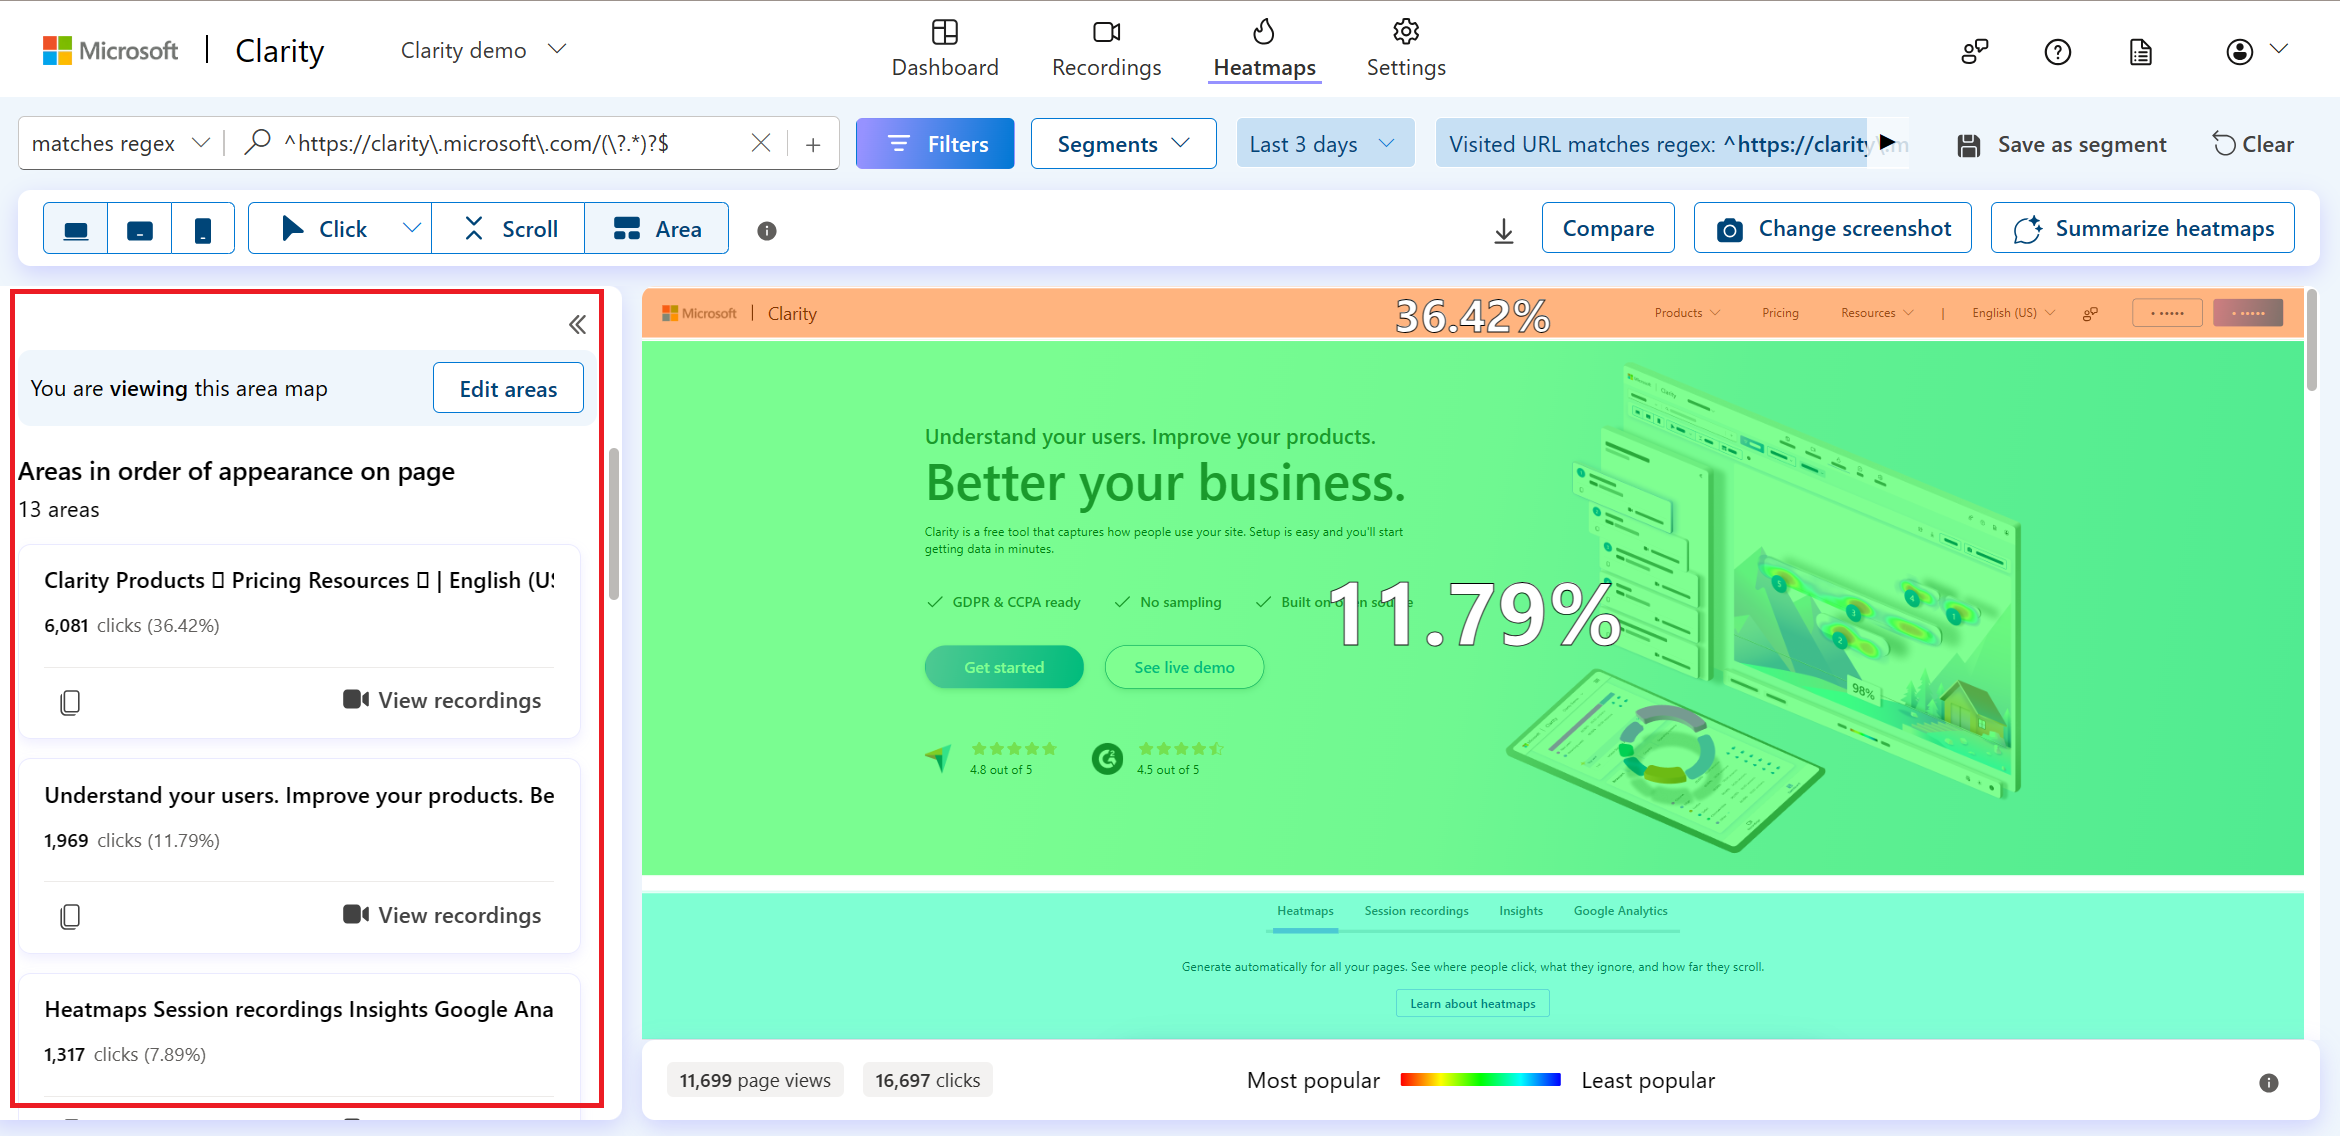Select the Heatmaps Session recordings area card title
Image resolution: width=2340 pixels, height=1136 pixels.
coord(299,1009)
